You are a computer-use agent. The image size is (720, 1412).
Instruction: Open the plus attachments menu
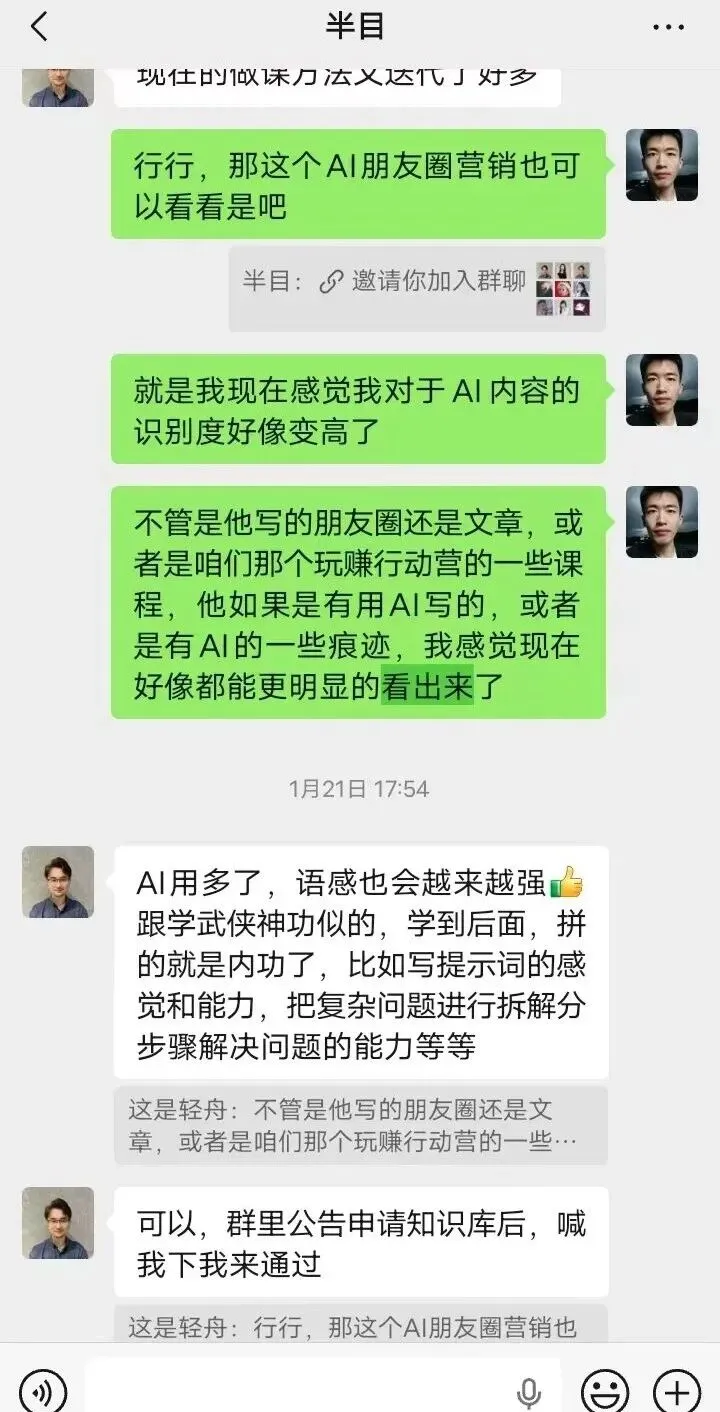[677, 1389]
